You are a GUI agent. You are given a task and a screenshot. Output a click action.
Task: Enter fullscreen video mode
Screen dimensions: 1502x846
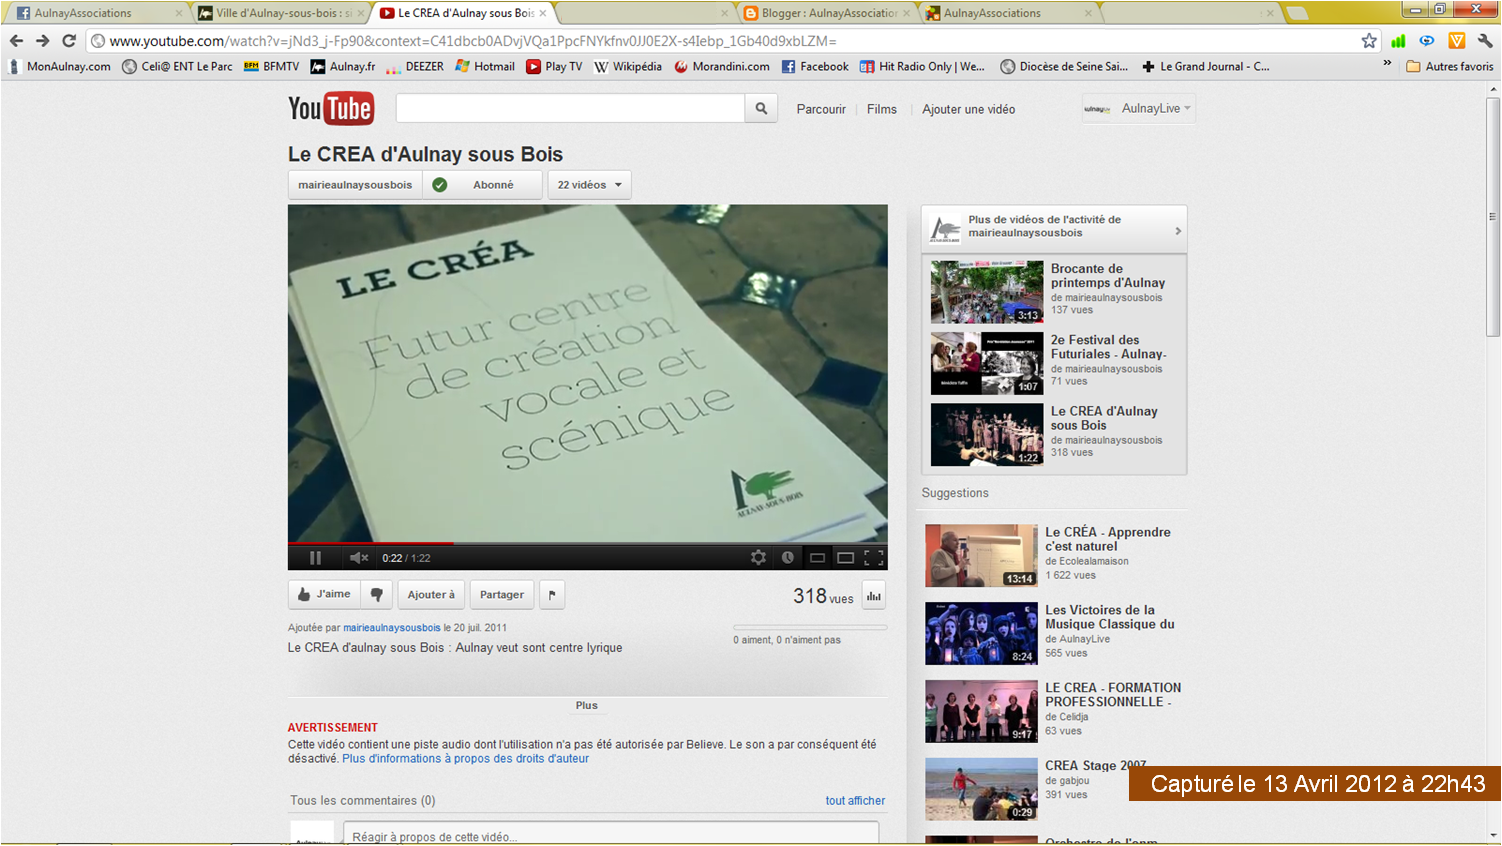[x=873, y=558]
